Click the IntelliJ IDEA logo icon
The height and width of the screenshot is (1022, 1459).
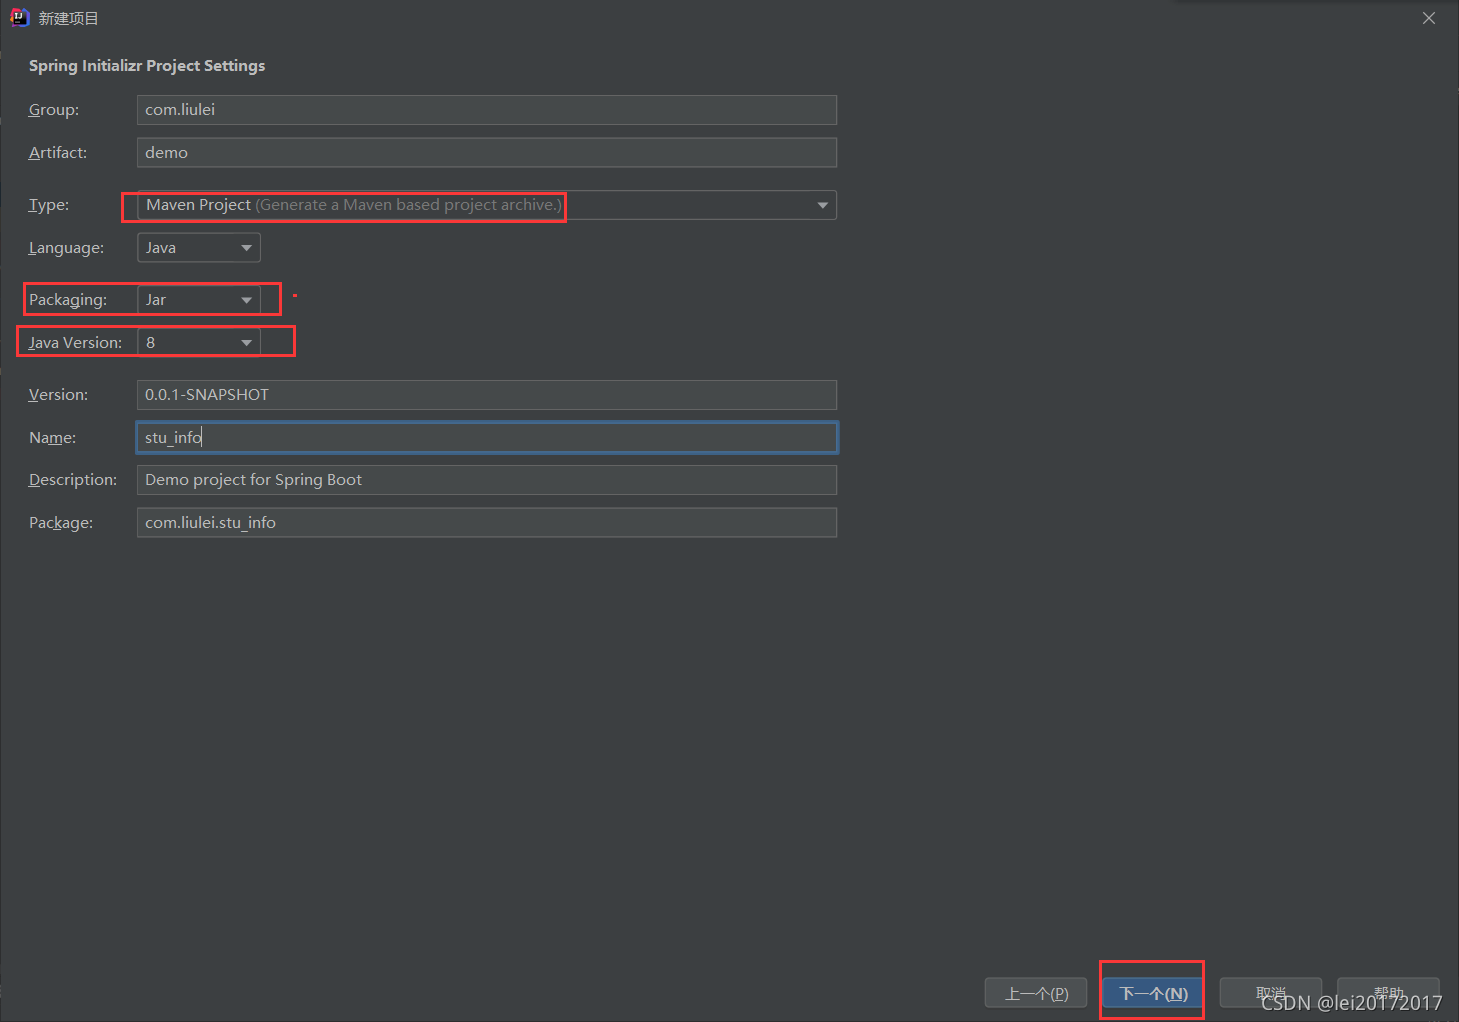click(19, 17)
